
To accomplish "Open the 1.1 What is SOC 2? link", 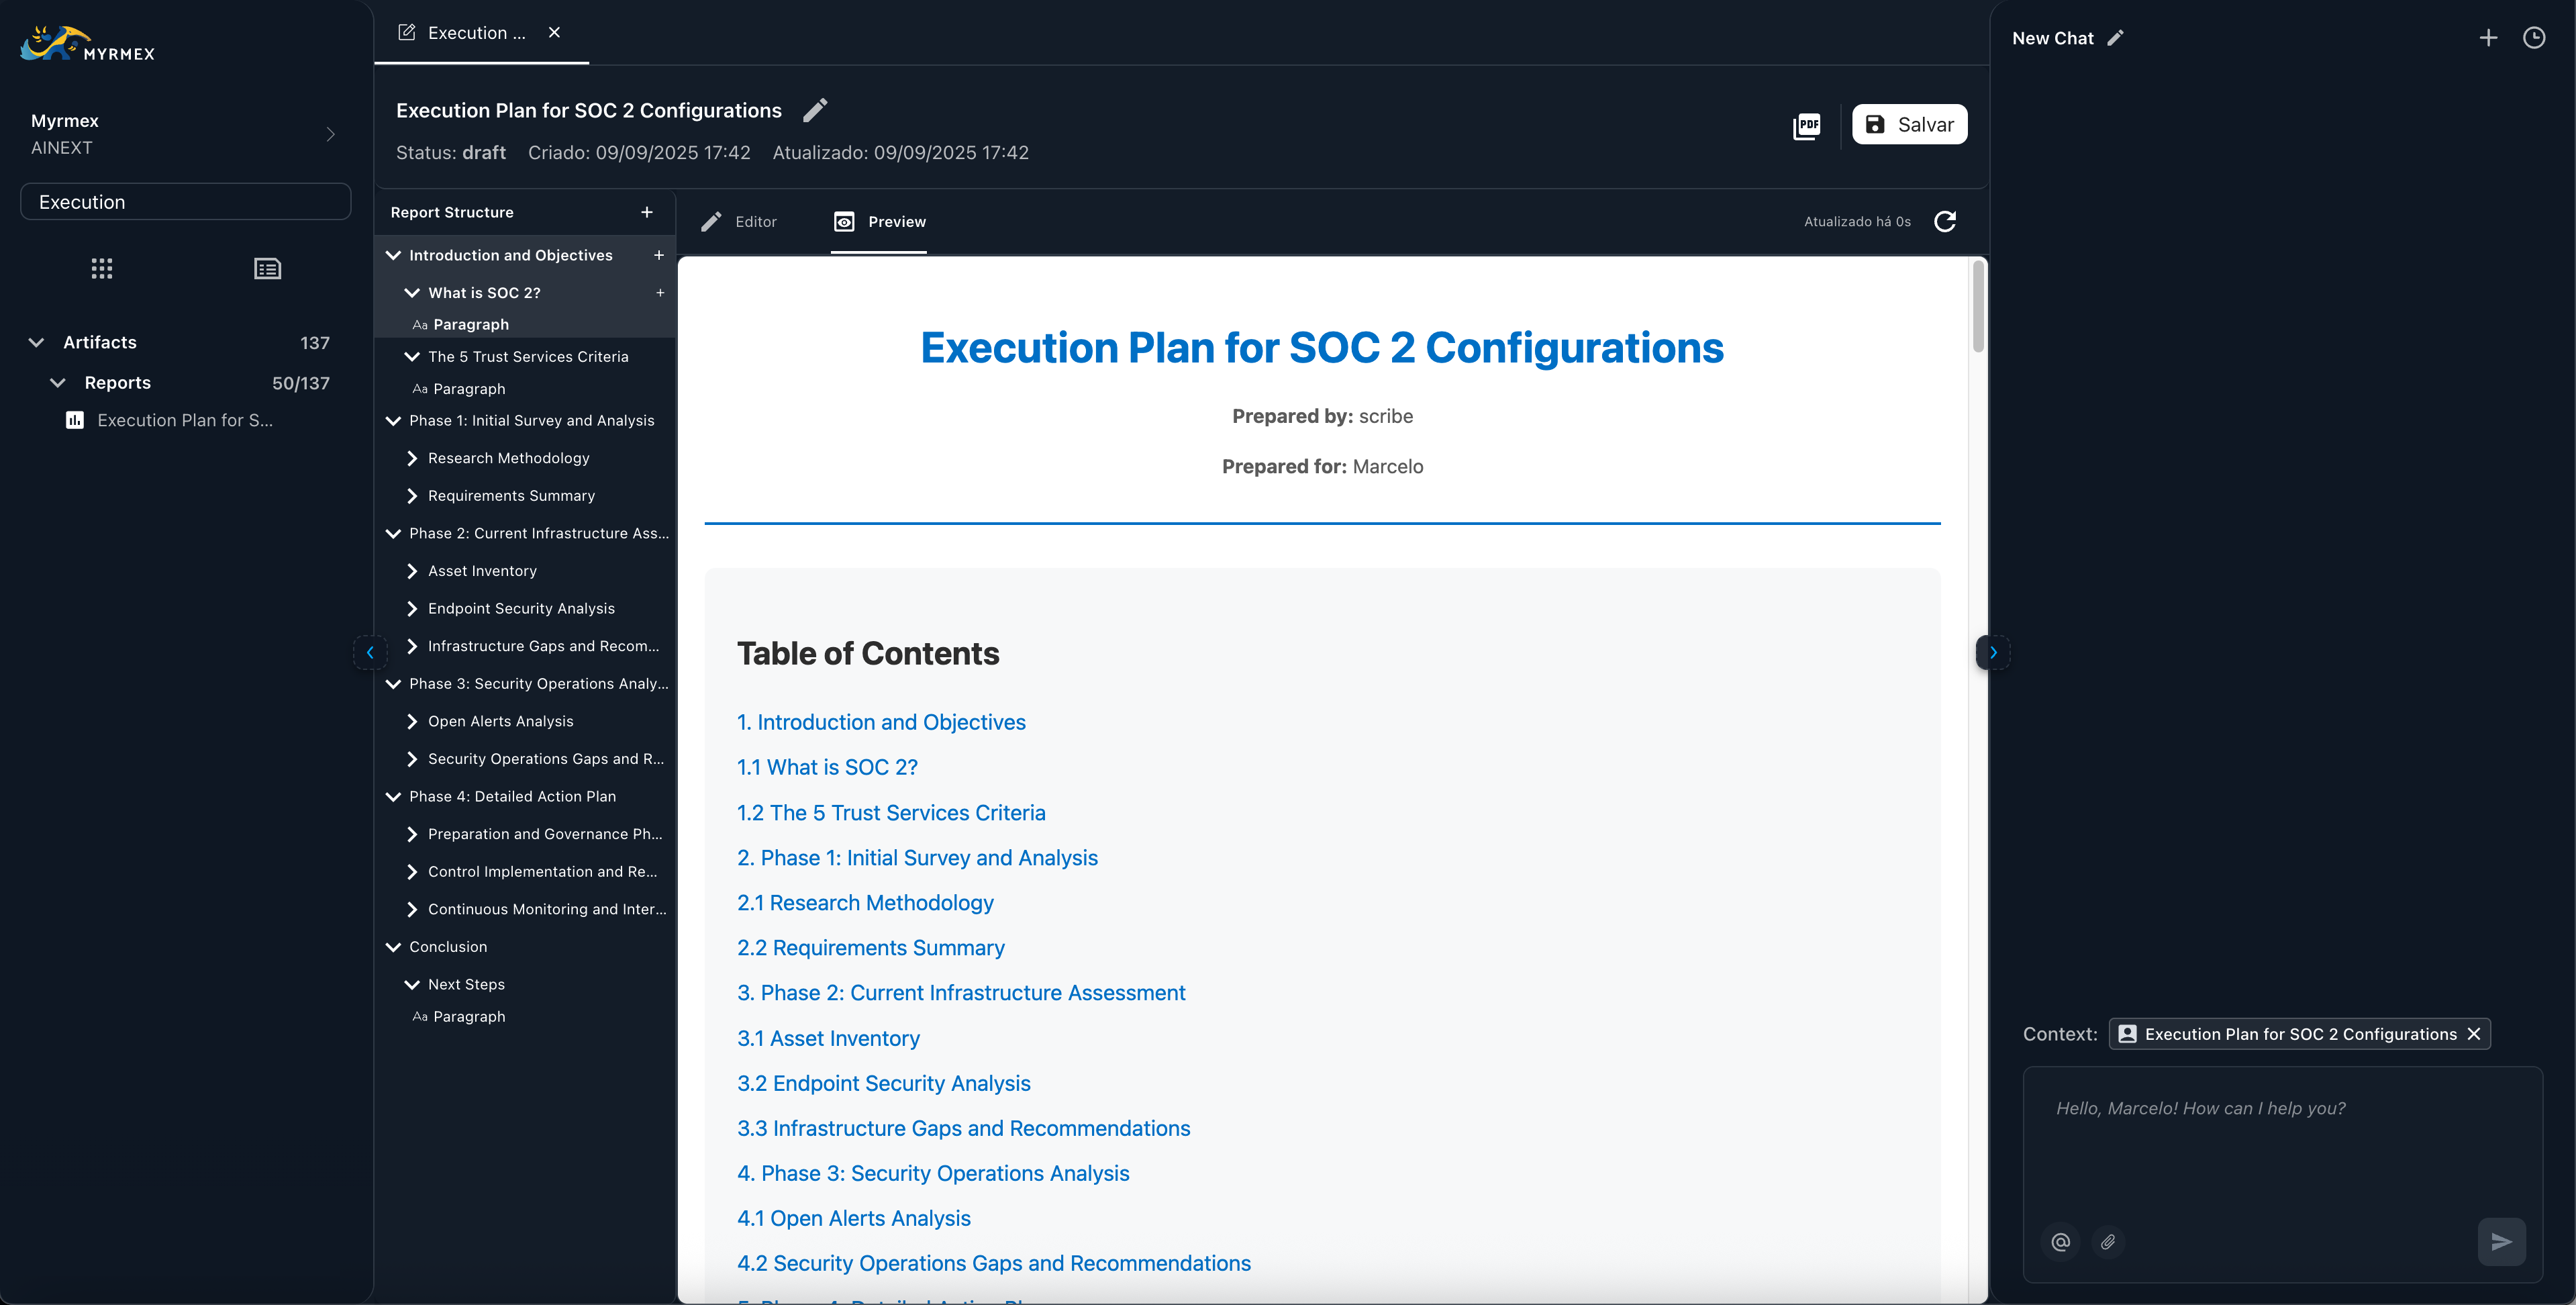I will click(x=827, y=766).
